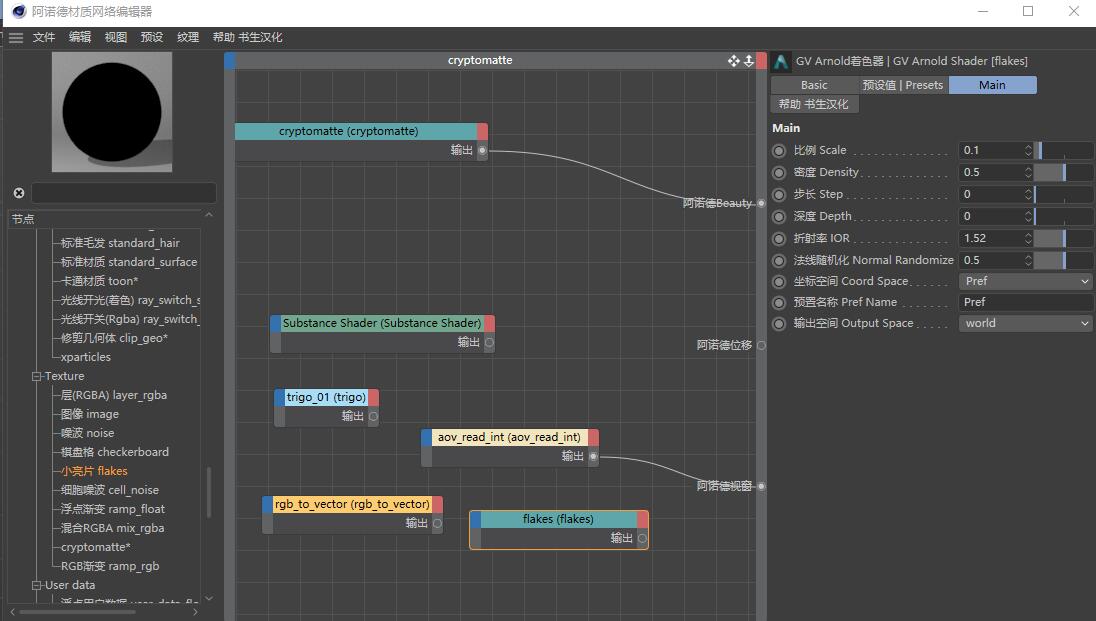This screenshot has height=621, width=1096.
Task: Click the Pref Name text field
Action: pos(1025,302)
